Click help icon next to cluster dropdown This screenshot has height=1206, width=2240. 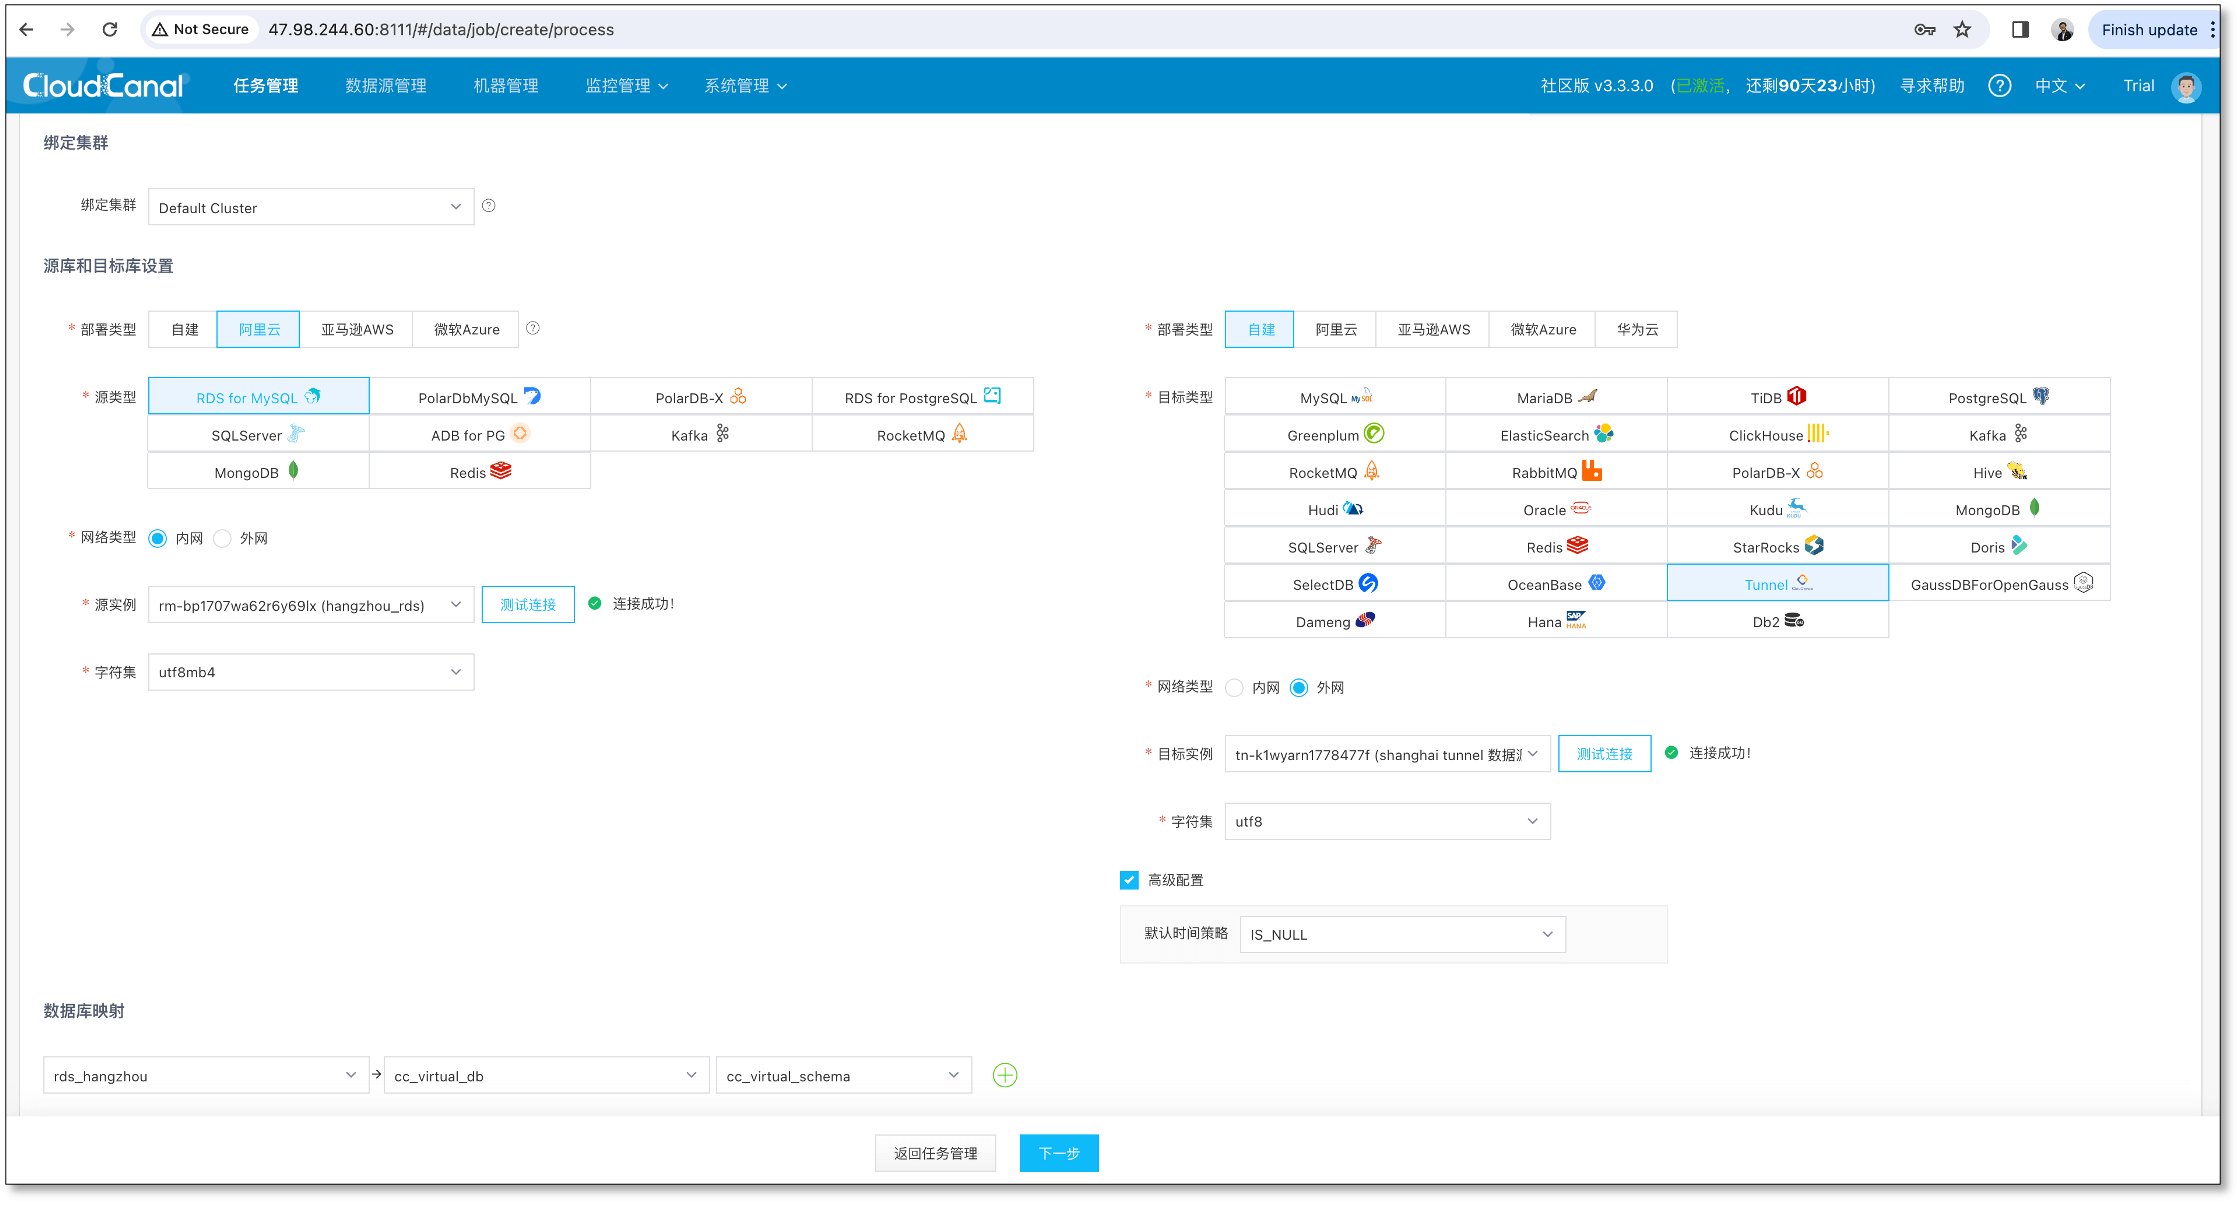pyautogui.click(x=489, y=206)
